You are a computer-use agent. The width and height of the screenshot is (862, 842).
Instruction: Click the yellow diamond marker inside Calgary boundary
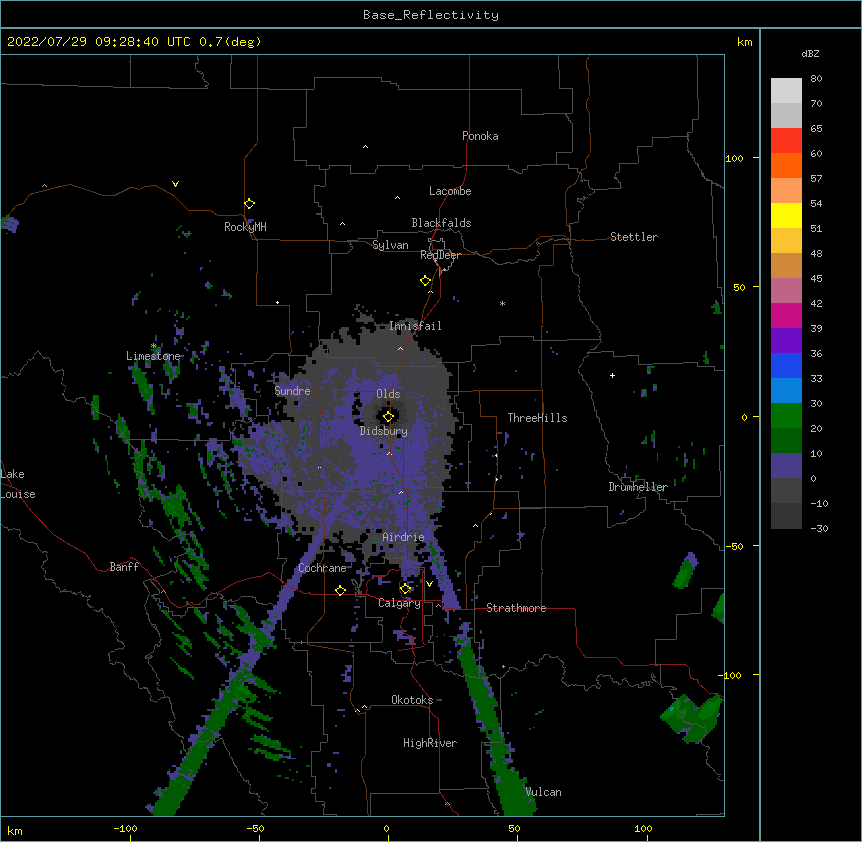pyautogui.click(x=405, y=589)
